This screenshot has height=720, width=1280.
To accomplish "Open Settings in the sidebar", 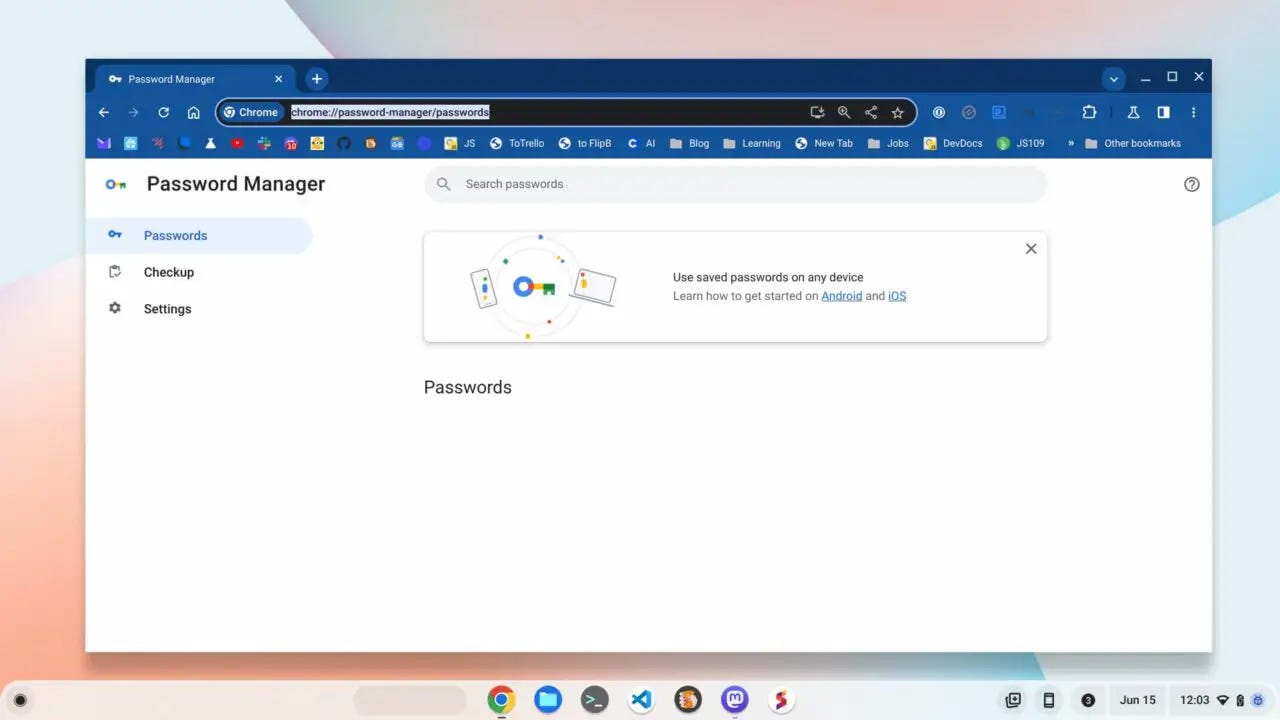I will (199, 309).
